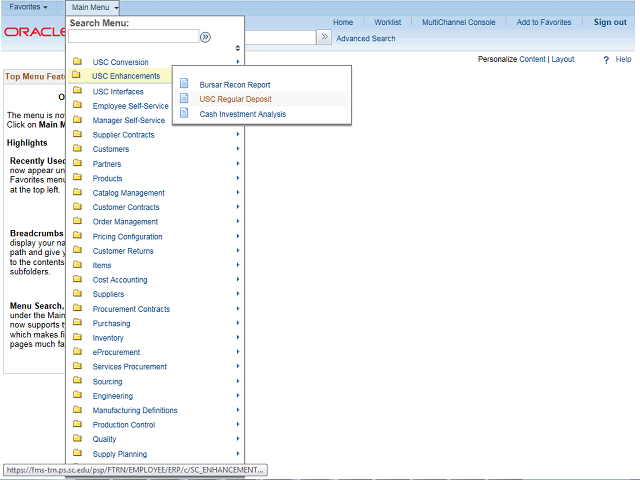This screenshot has width=640, height=480.
Task: Click the folder icon next to Employee Self-Service
Action: [x=78, y=105]
